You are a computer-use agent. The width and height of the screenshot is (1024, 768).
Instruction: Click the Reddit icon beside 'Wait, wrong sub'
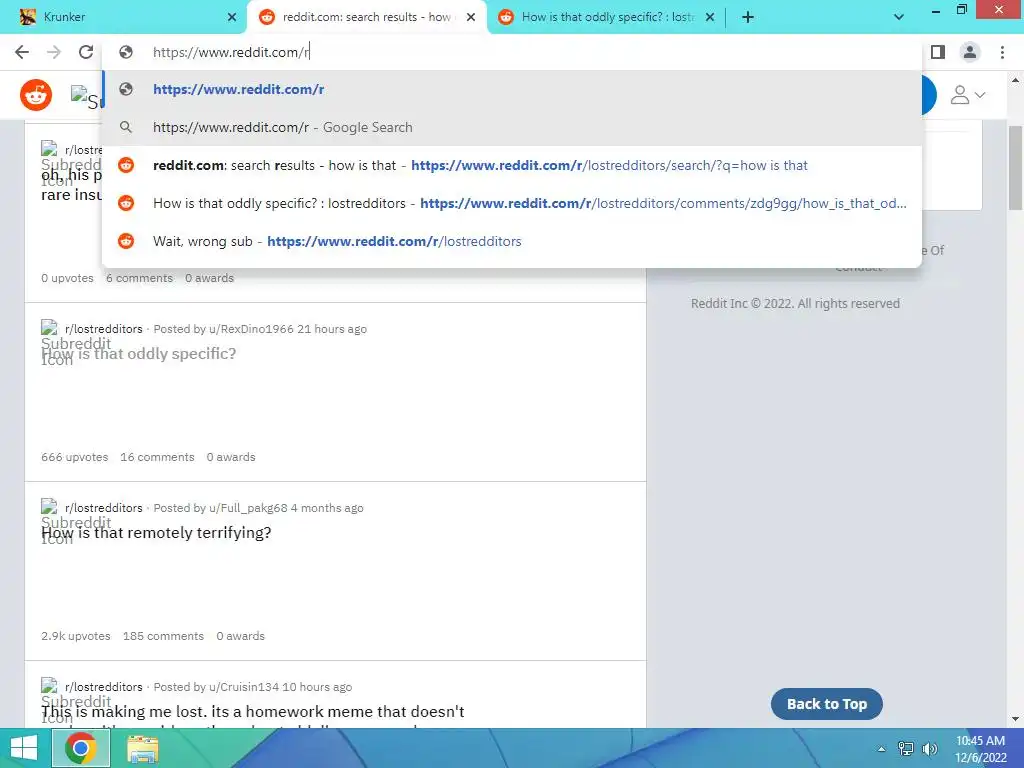[126, 241]
